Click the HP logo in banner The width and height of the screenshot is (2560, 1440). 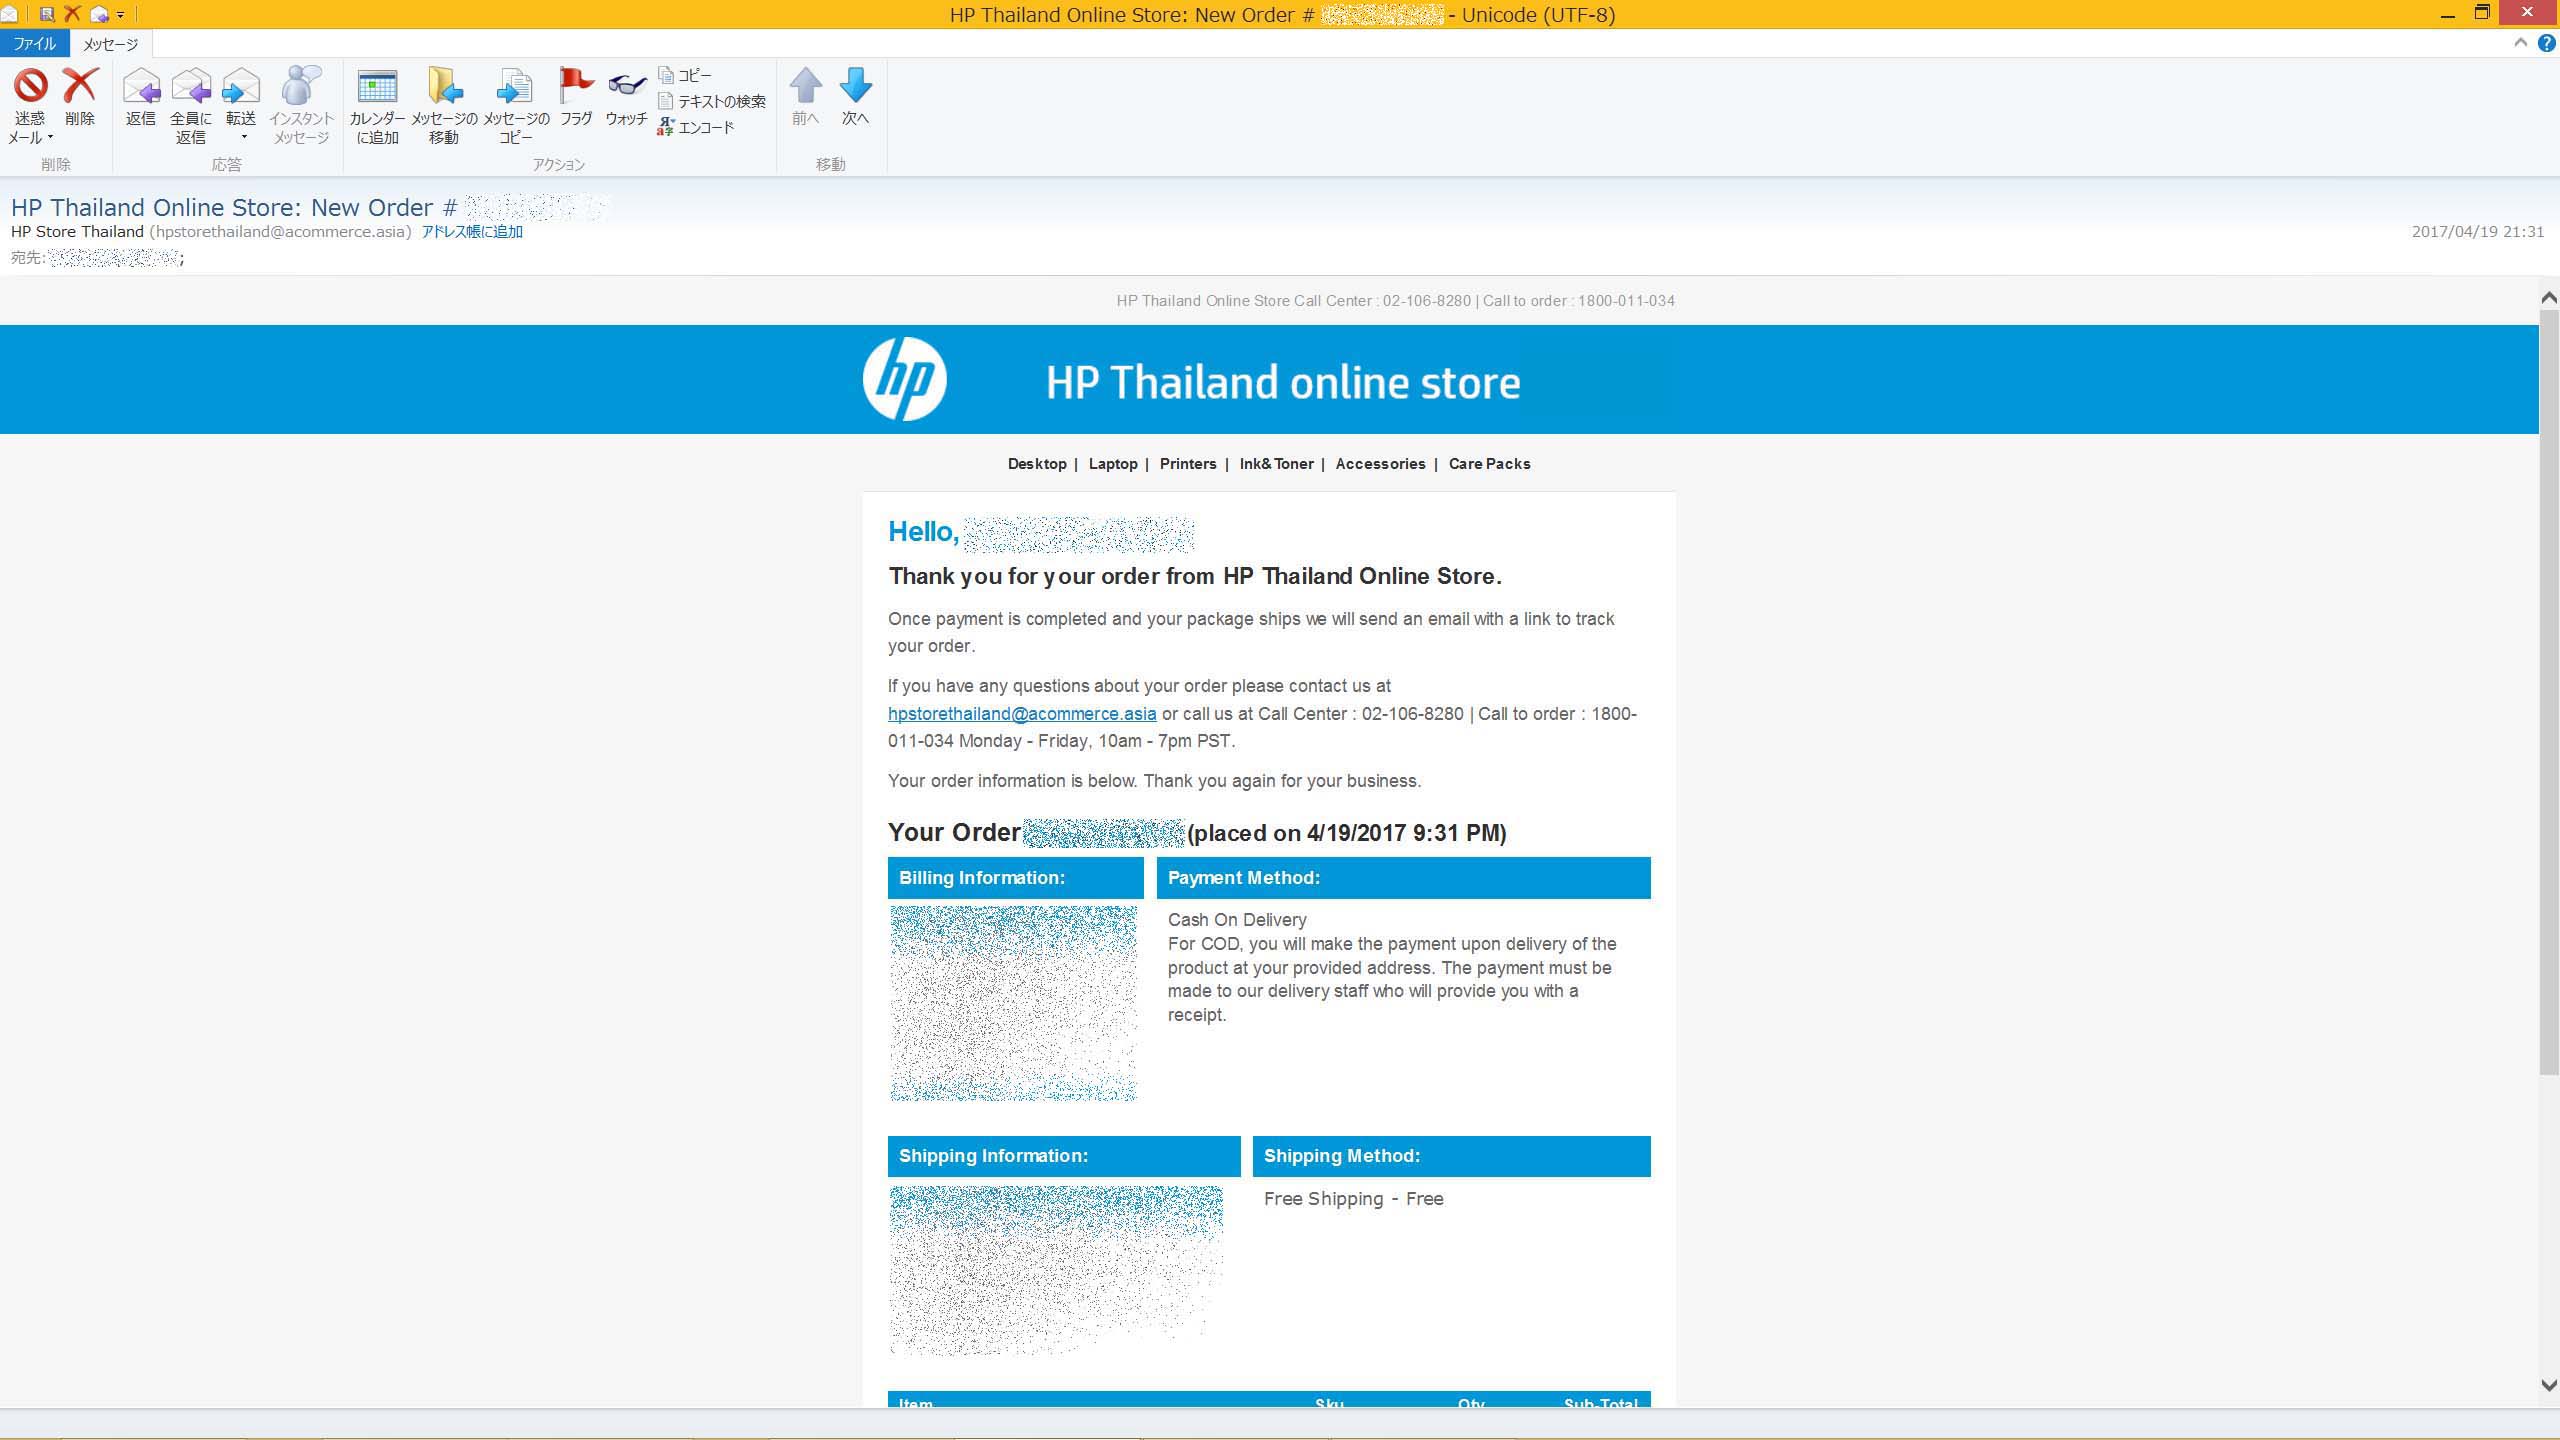tap(904, 379)
